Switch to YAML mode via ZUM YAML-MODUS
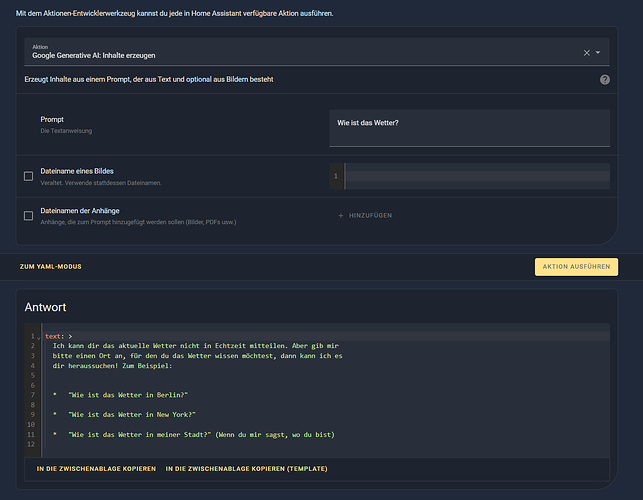 50,267
